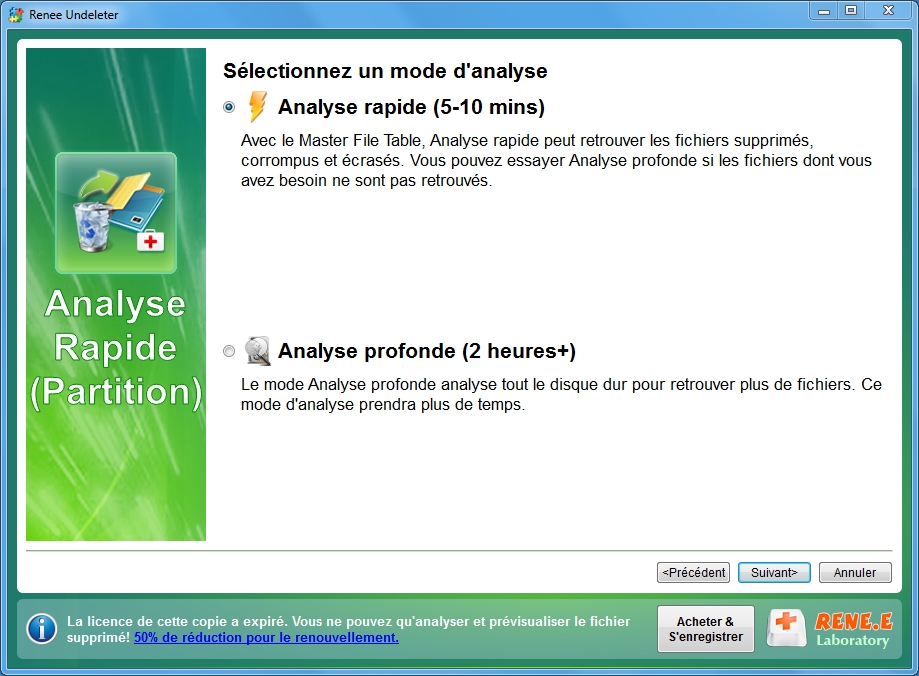Click the recycle bin recovery logo
919x676 pixels.
tap(116, 212)
